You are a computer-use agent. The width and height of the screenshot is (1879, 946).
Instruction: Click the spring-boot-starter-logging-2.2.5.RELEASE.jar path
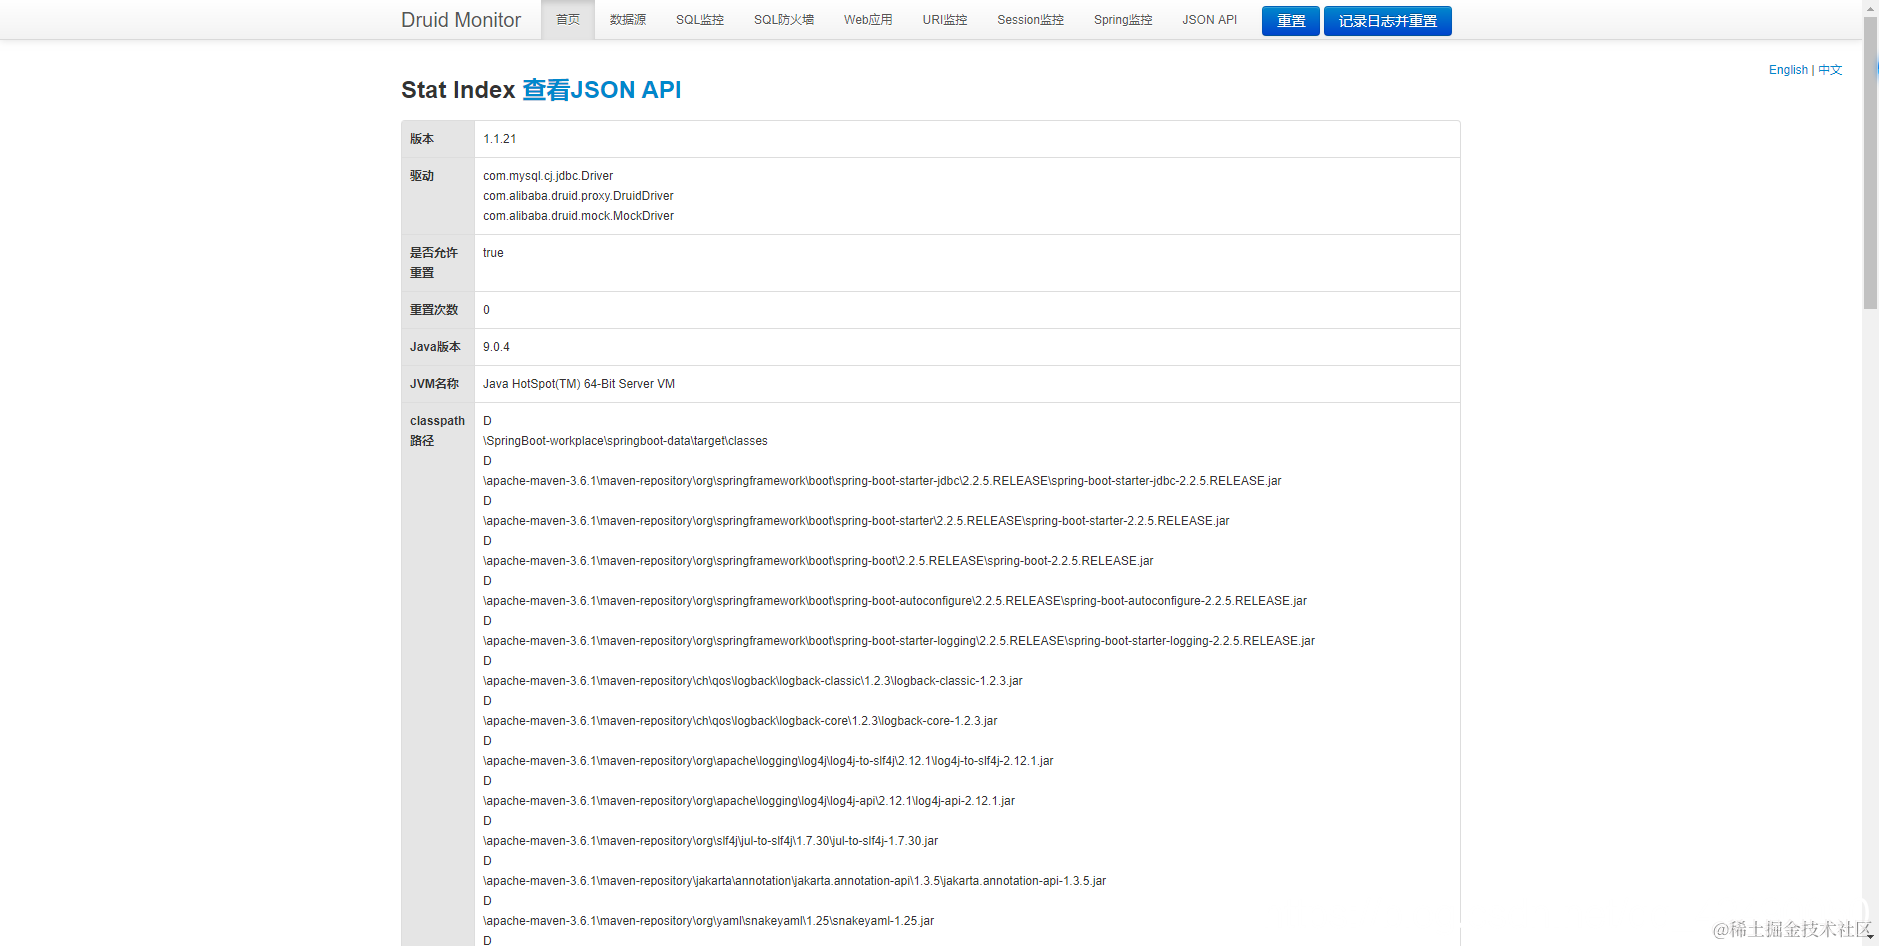[x=899, y=641]
